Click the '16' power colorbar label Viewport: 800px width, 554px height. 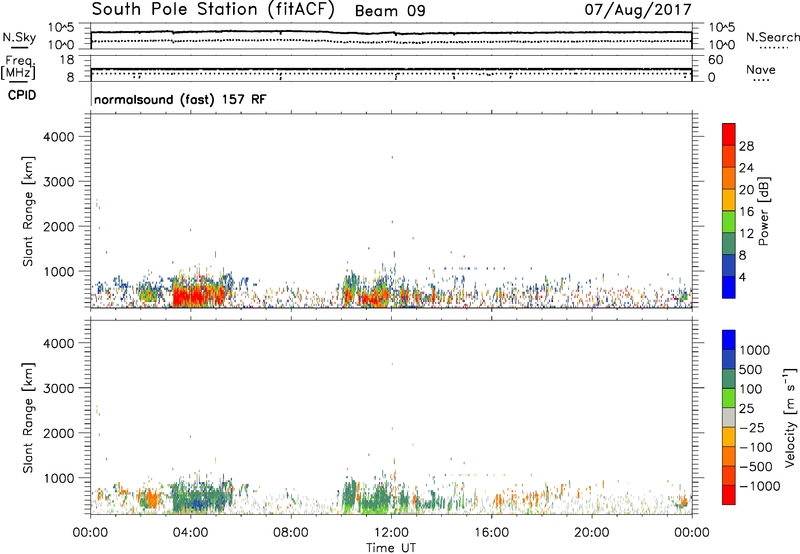pos(746,212)
